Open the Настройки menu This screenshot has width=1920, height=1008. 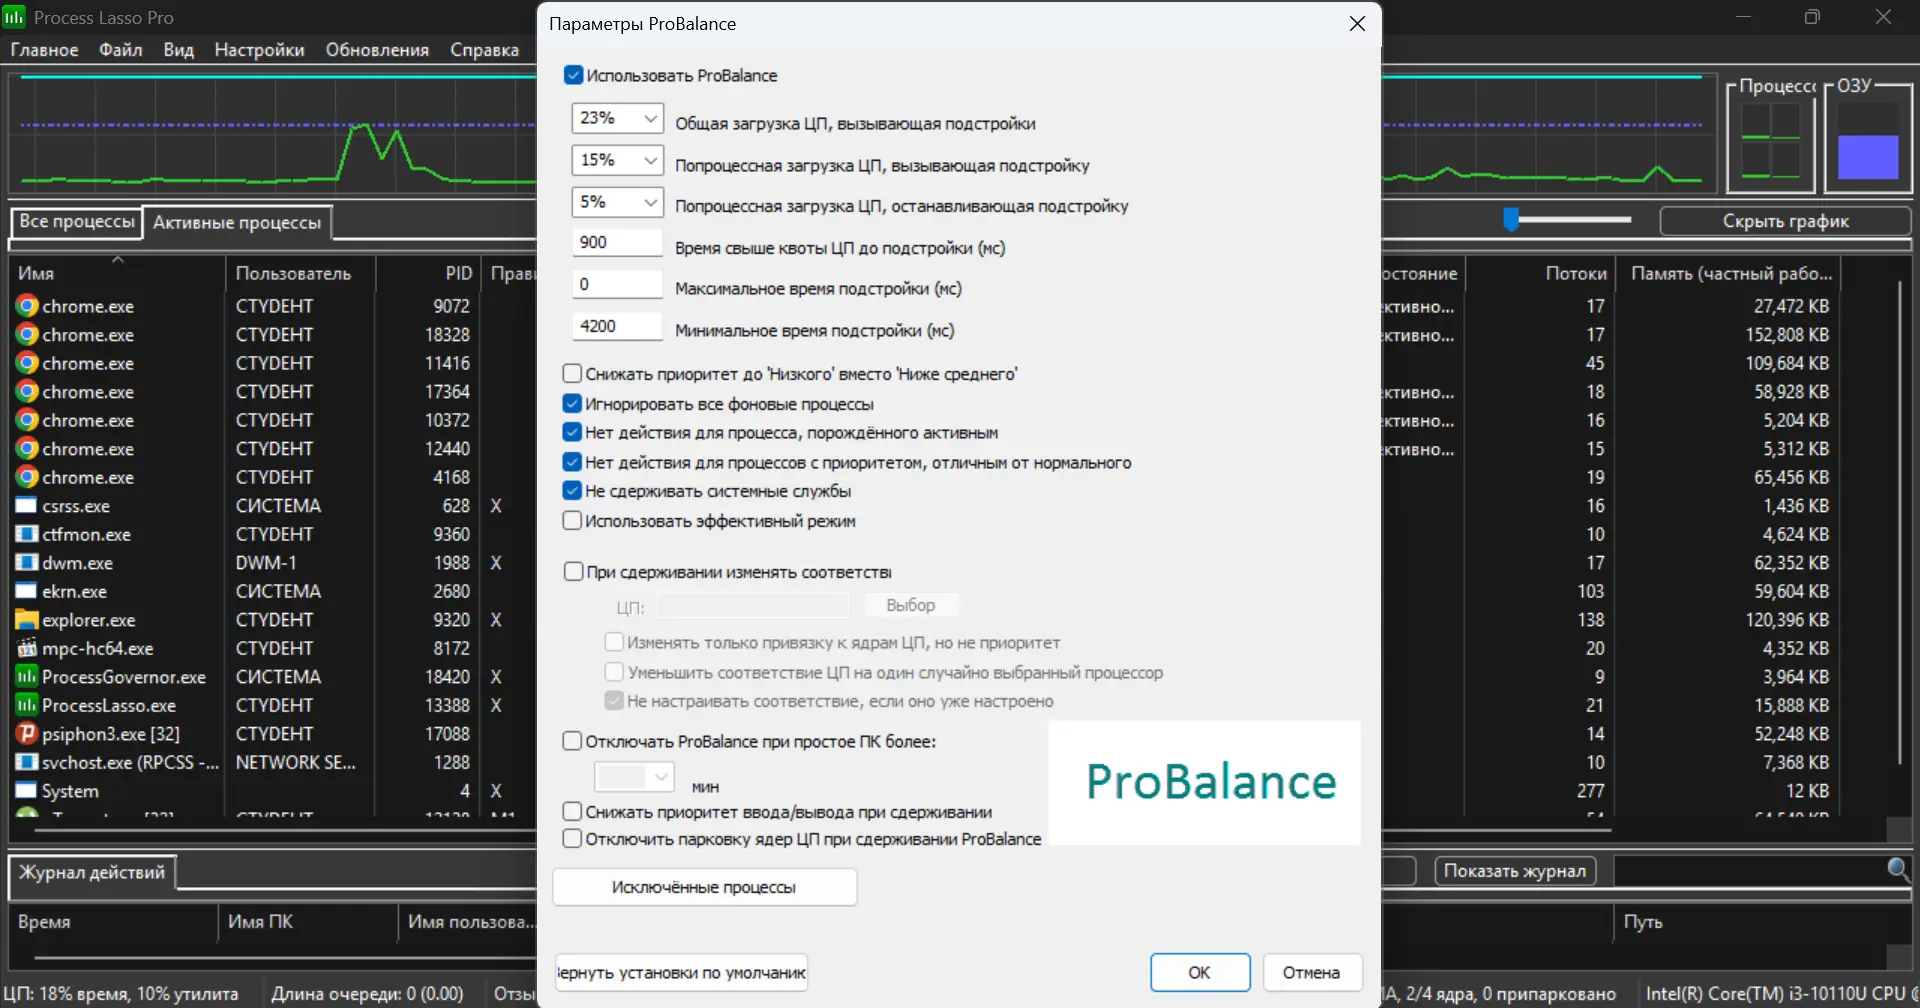(x=260, y=50)
